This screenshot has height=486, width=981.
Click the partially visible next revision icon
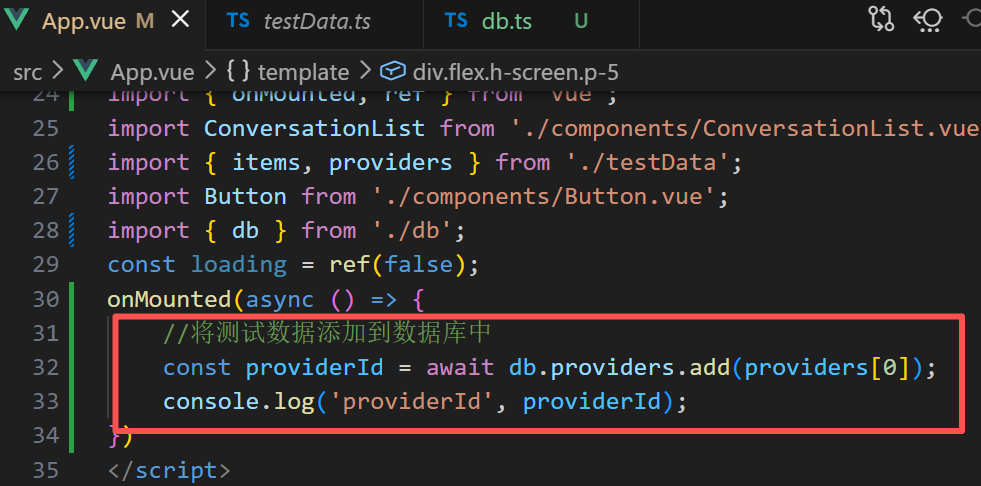pos(972,19)
